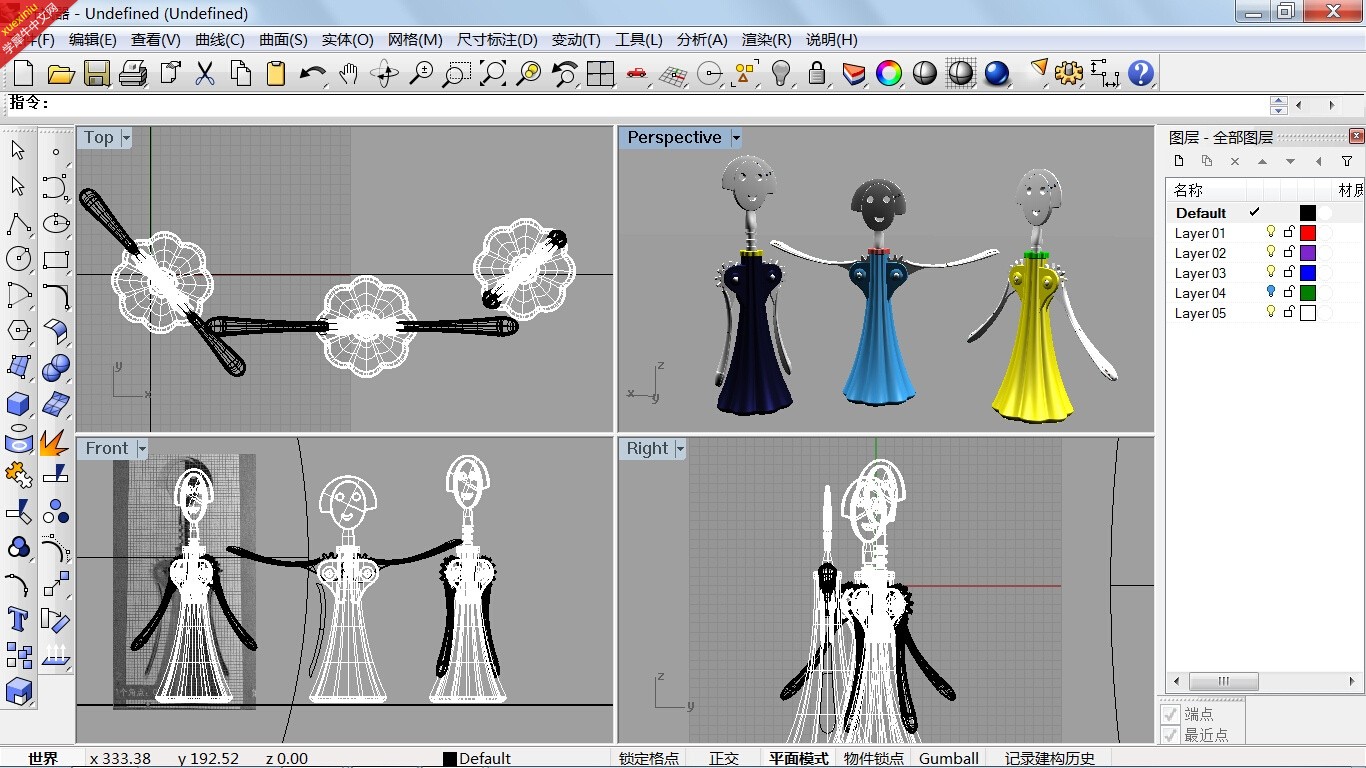Choose the Text tool with the T icon
This screenshot has height=768, width=1366.
point(19,618)
